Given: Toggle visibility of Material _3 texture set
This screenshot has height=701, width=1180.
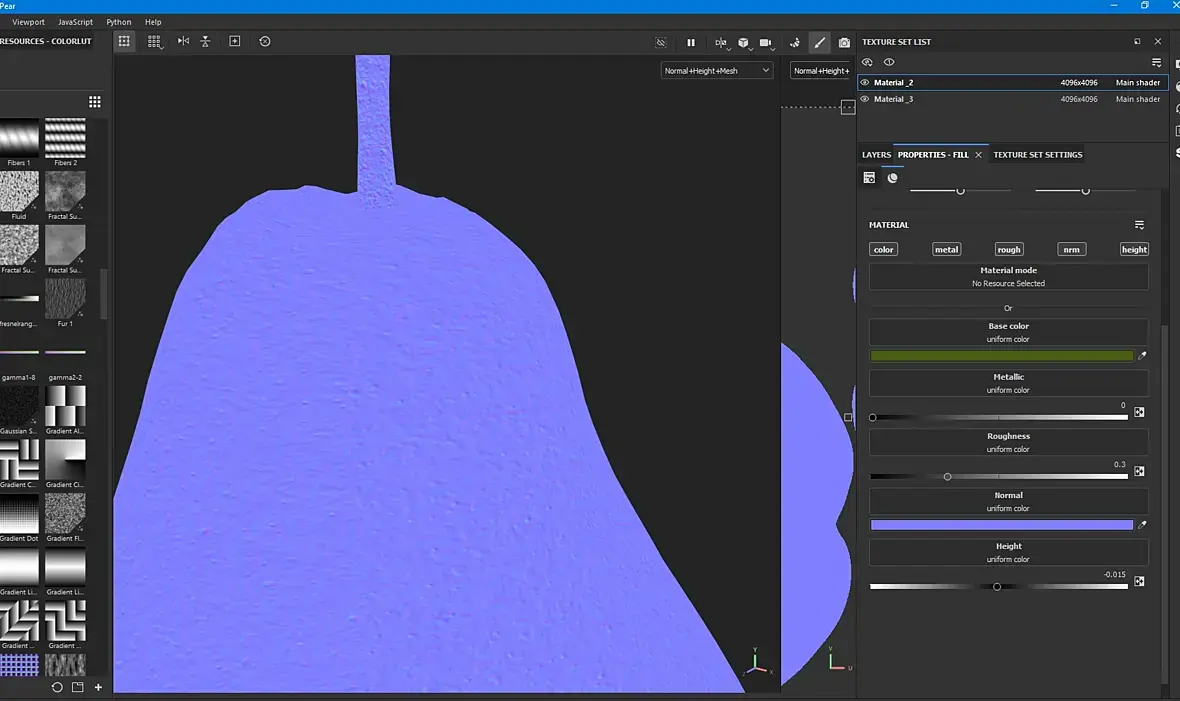Looking at the screenshot, I should click(865, 99).
